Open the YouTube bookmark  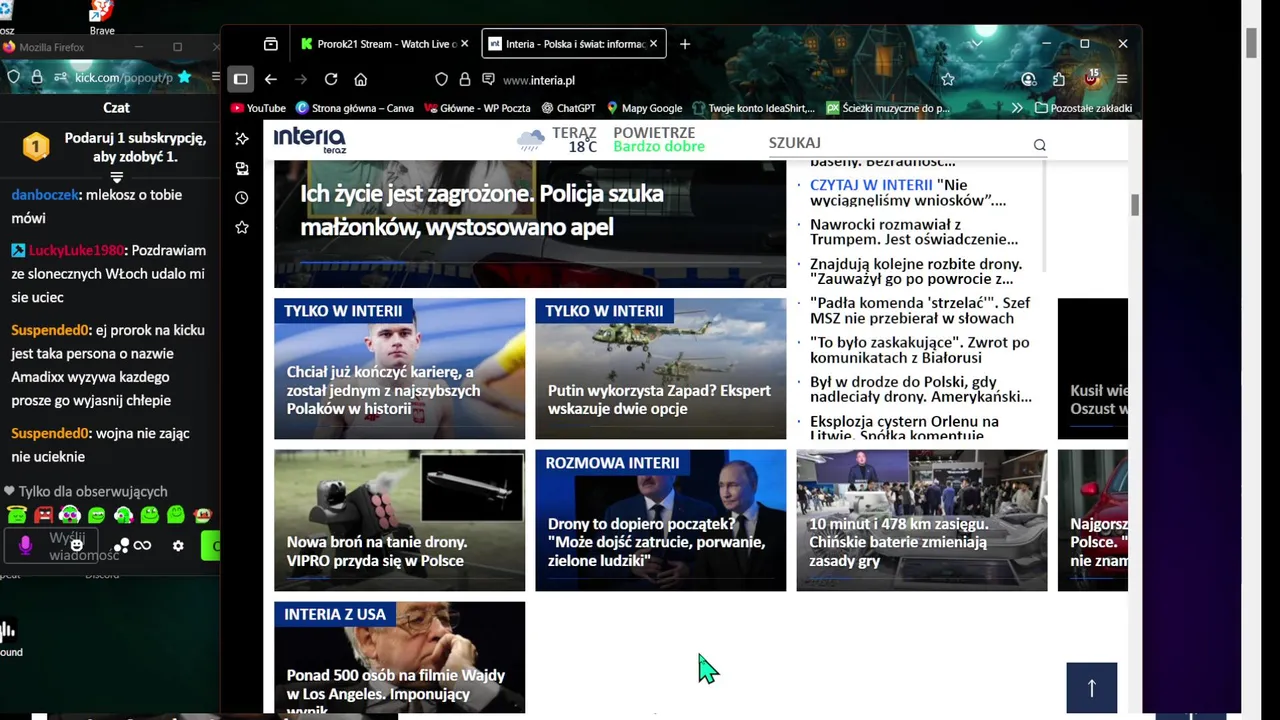click(258, 108)
